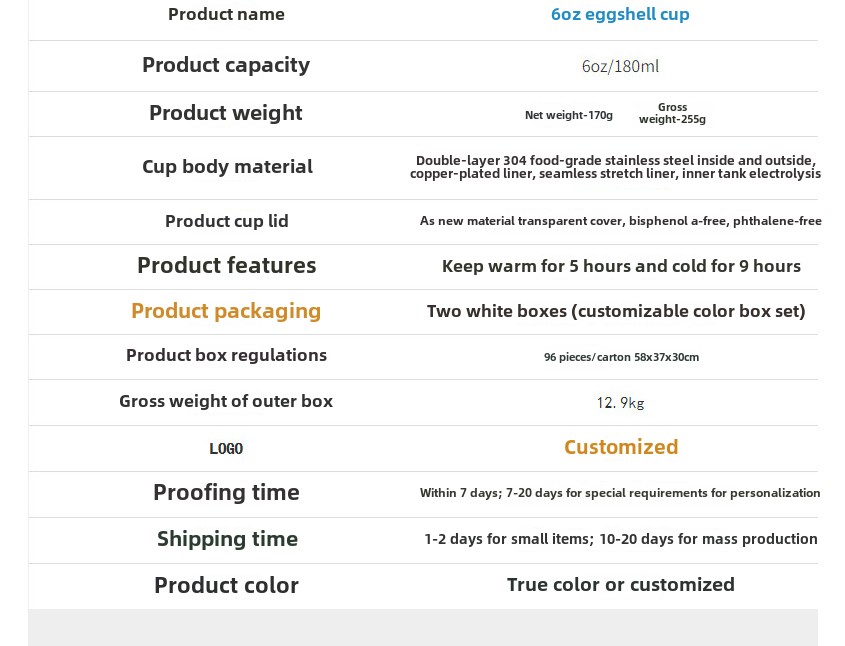Click the orange "Product packaging" label

(226, 311)
